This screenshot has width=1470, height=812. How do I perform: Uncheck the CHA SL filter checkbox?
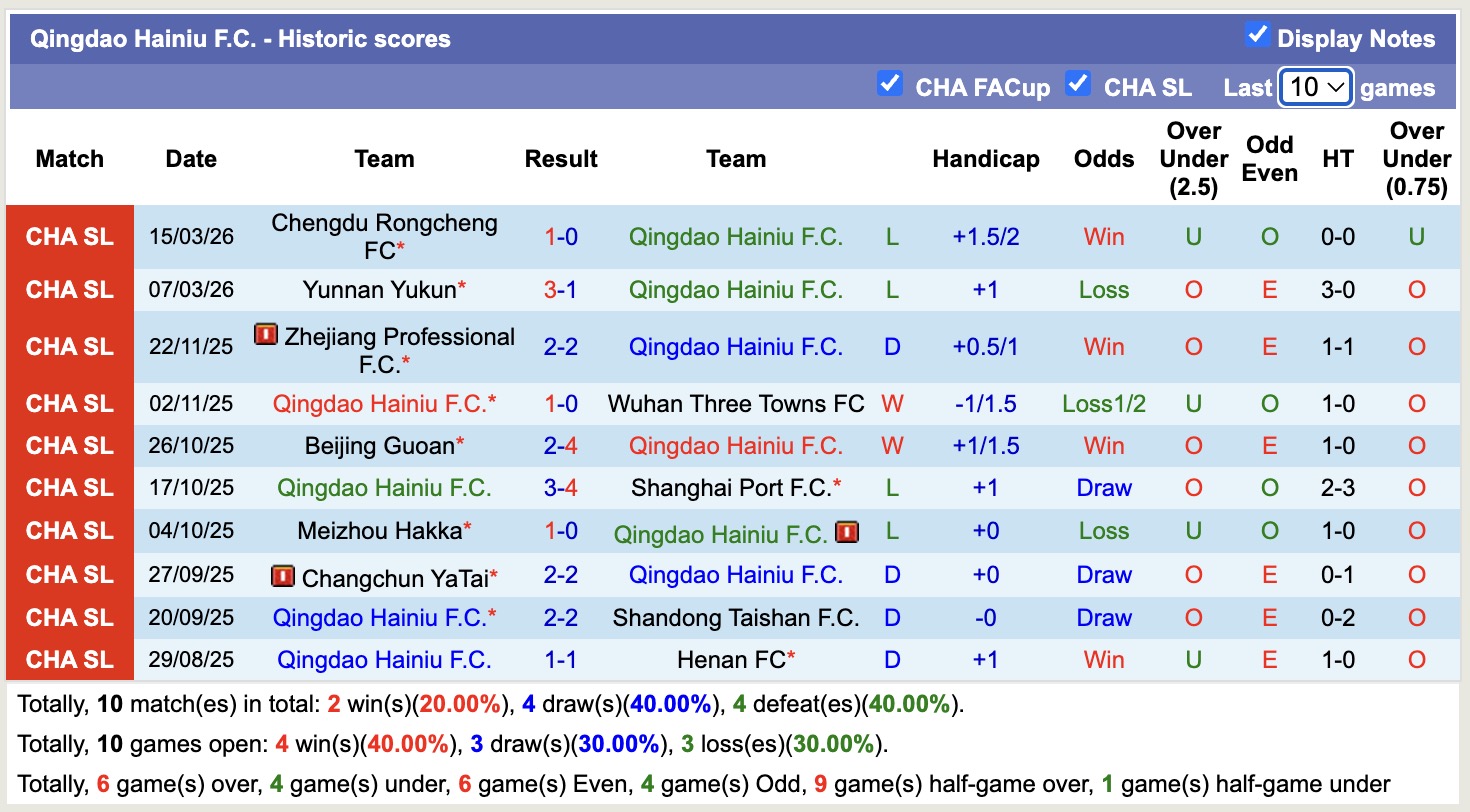click(x=1077, y=84)
